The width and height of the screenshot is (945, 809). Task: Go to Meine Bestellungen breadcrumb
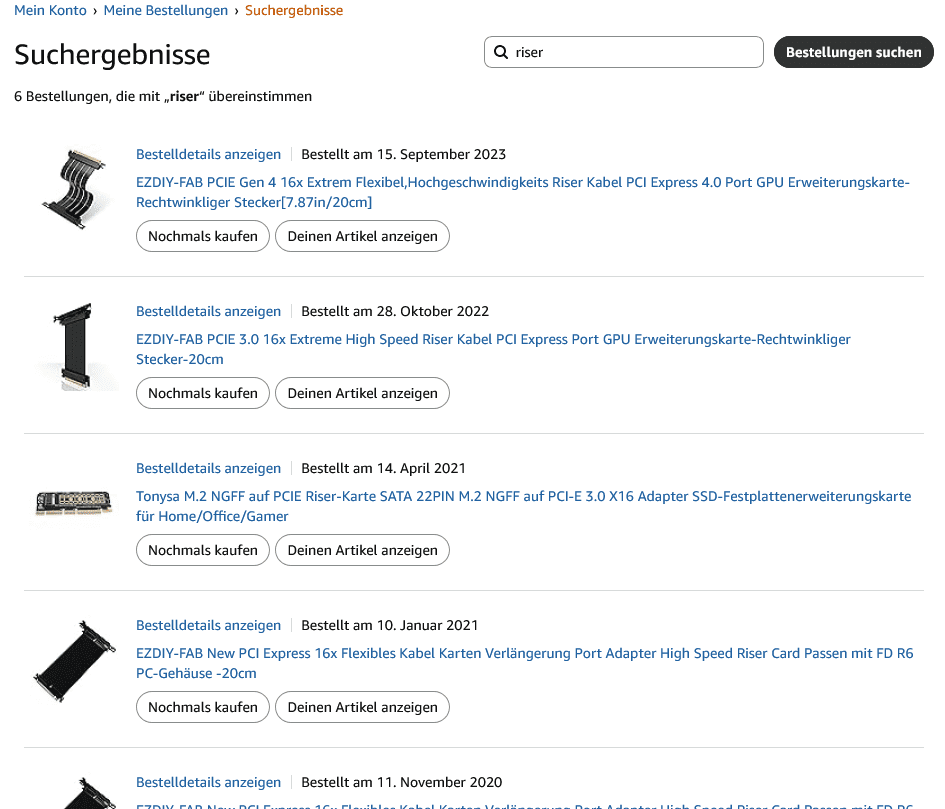[166, 11]
